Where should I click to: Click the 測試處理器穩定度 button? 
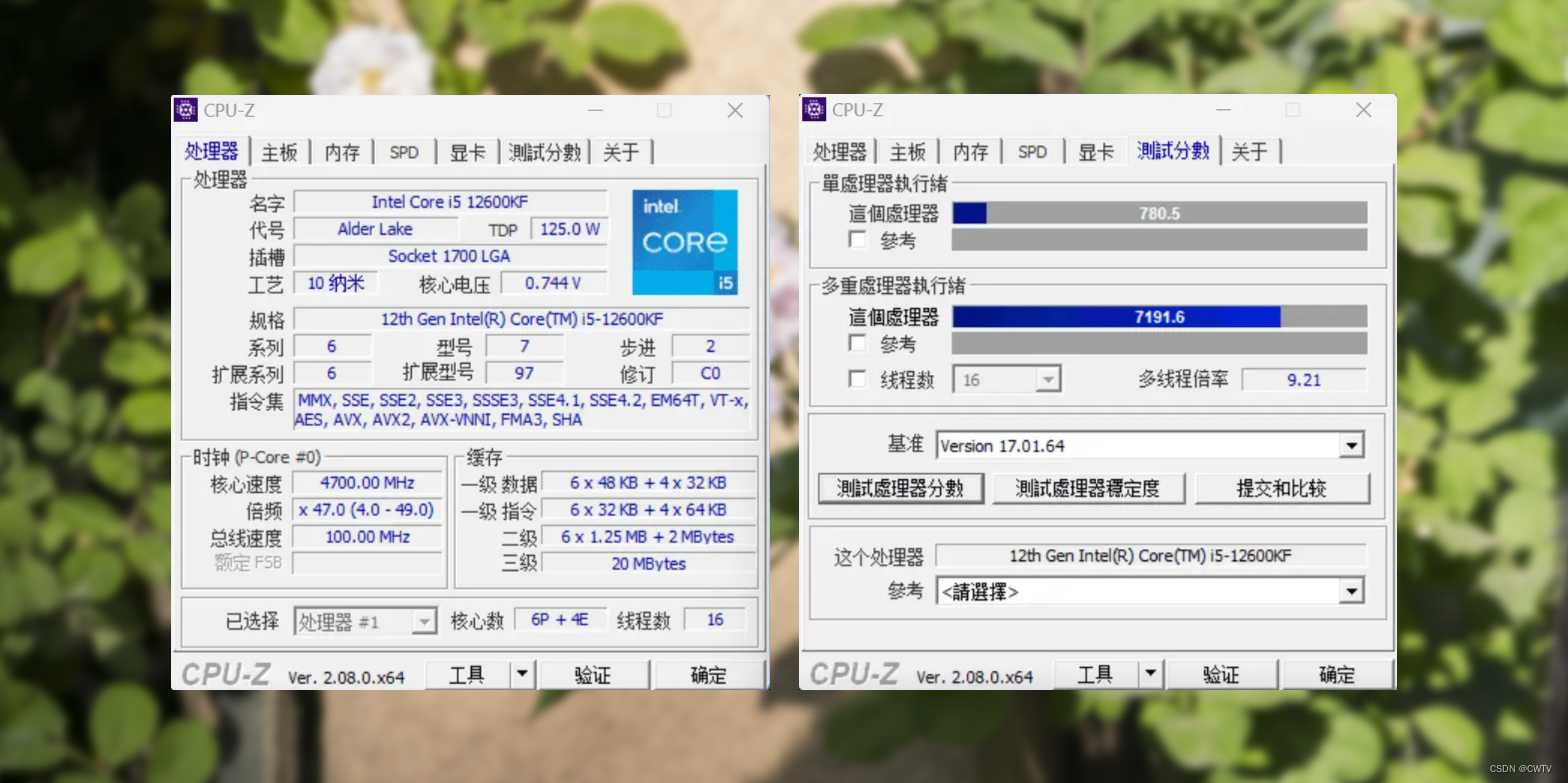pos(1088,488)
